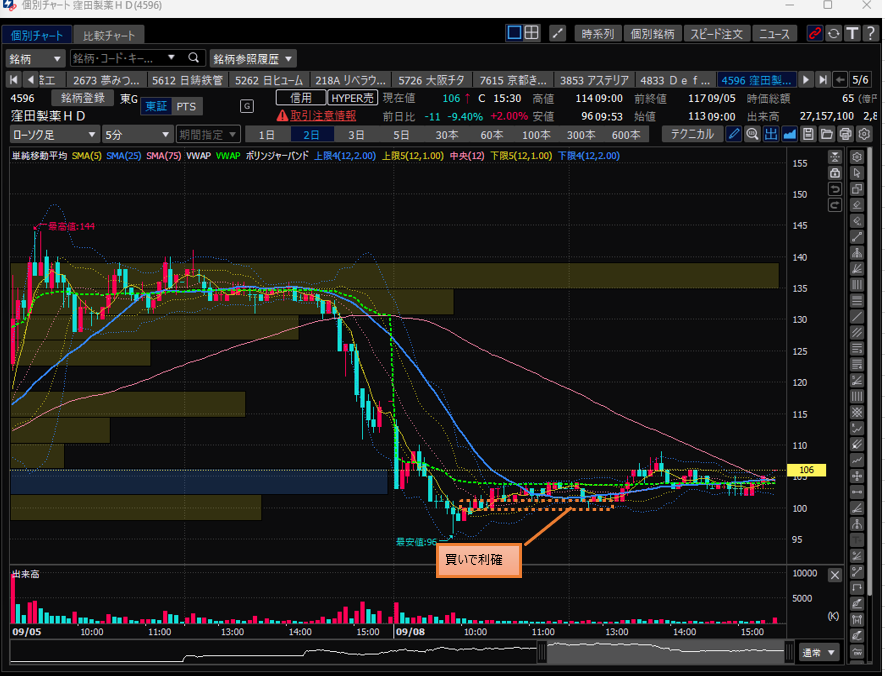
Task: Expand the 銘柄参照履歴 dropdown
Action: tap(254, 59)
